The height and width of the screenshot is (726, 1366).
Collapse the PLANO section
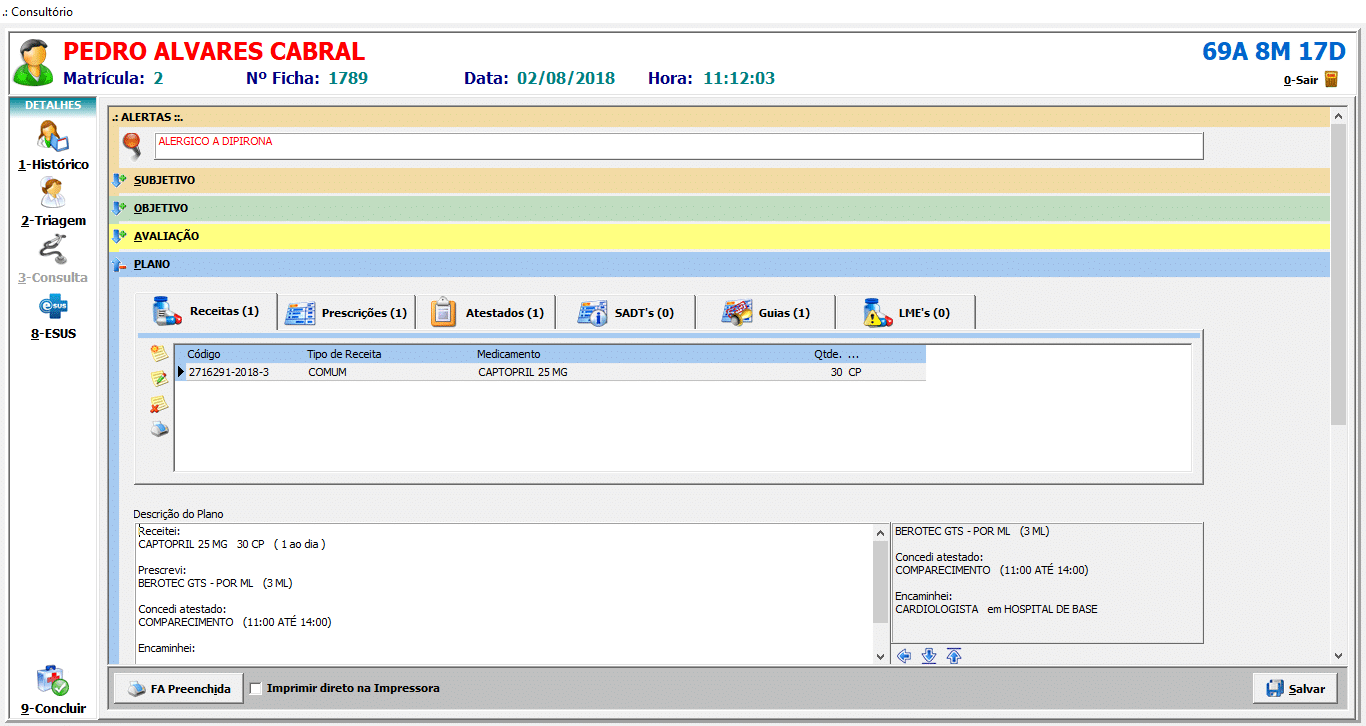[151, 265]
